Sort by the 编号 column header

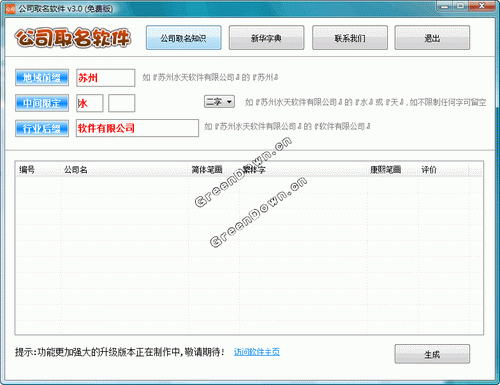tap(39, 170)
